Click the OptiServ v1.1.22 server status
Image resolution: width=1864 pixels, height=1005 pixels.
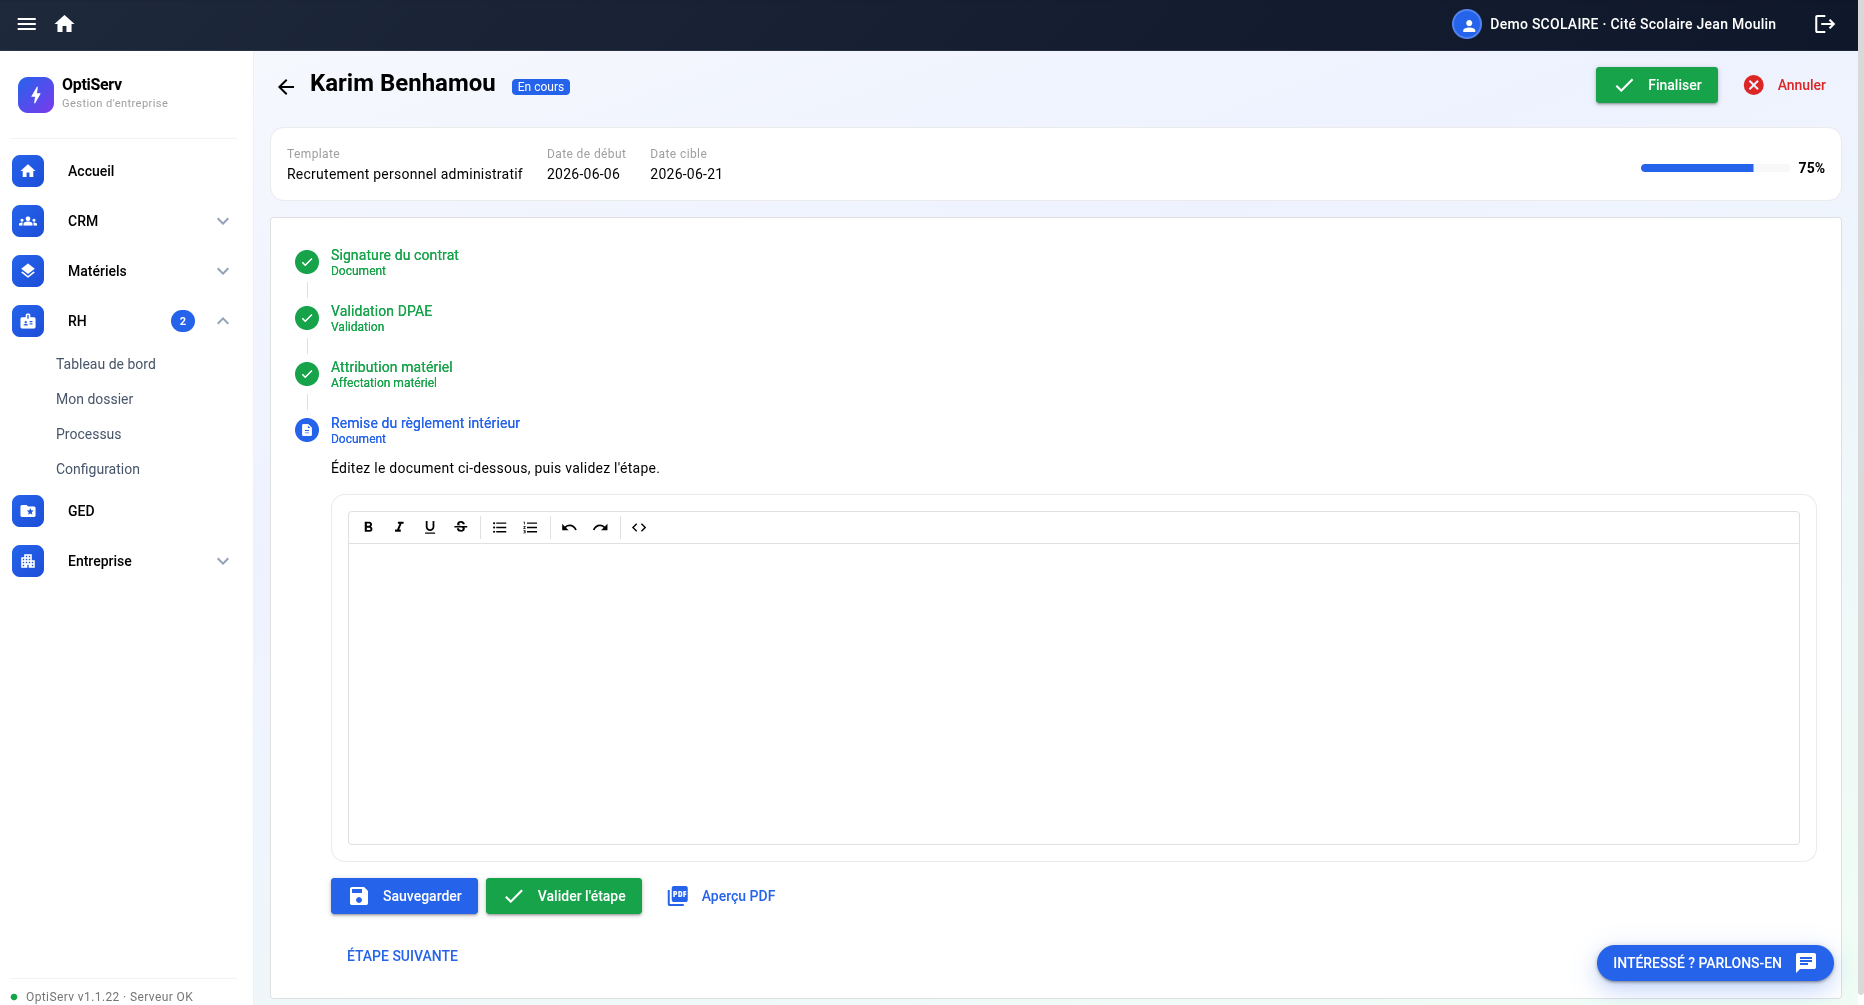pyautogui.click(x=102, y=997)
